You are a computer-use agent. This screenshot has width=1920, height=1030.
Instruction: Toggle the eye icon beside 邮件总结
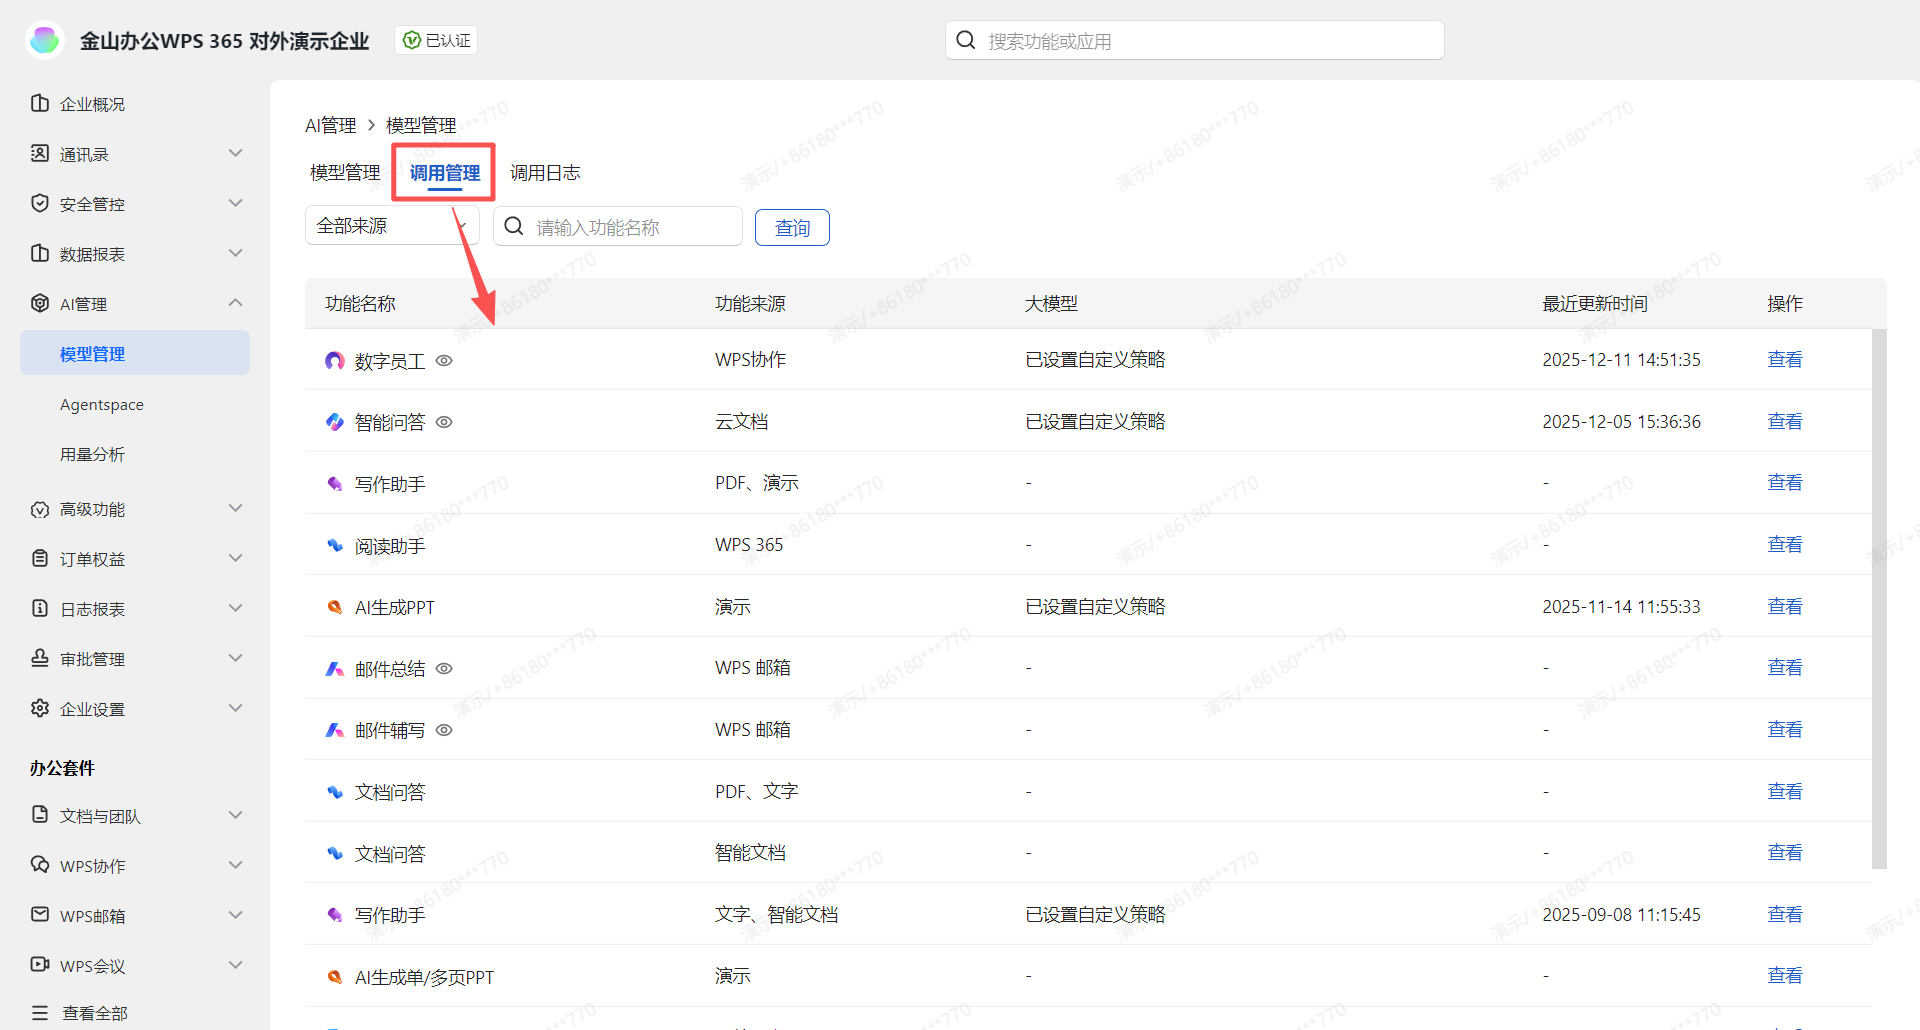point(444,668)
